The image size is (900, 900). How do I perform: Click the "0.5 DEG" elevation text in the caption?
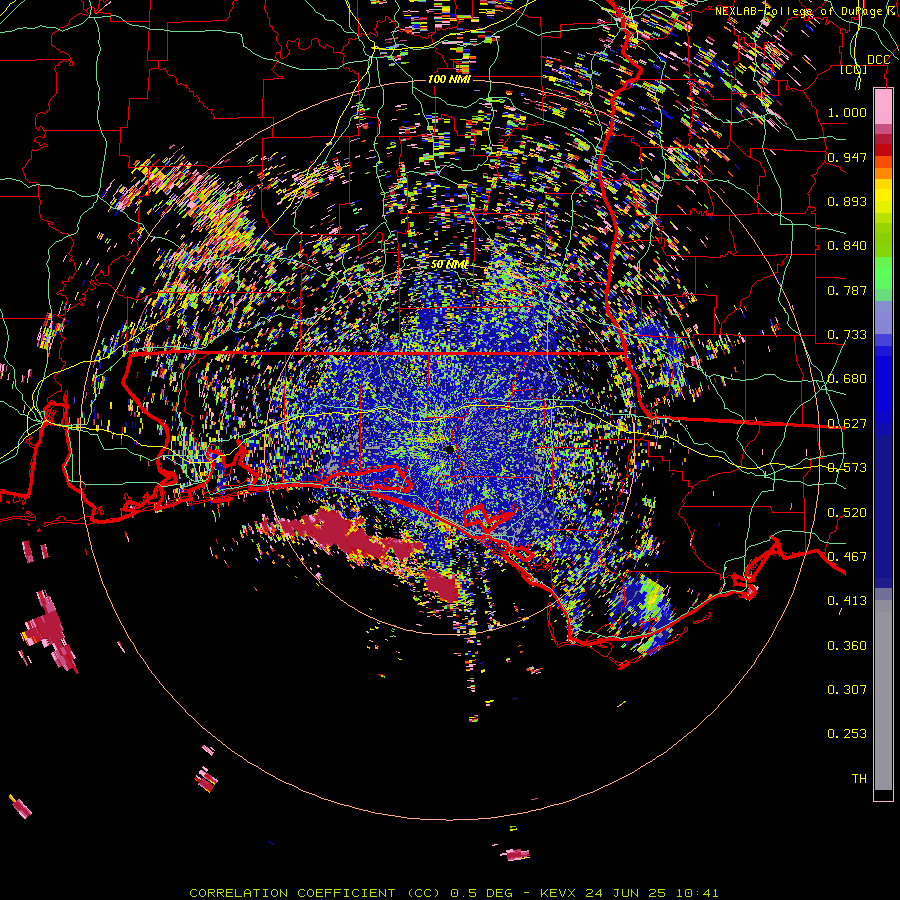pyautogui.click(x=481, y=893)
